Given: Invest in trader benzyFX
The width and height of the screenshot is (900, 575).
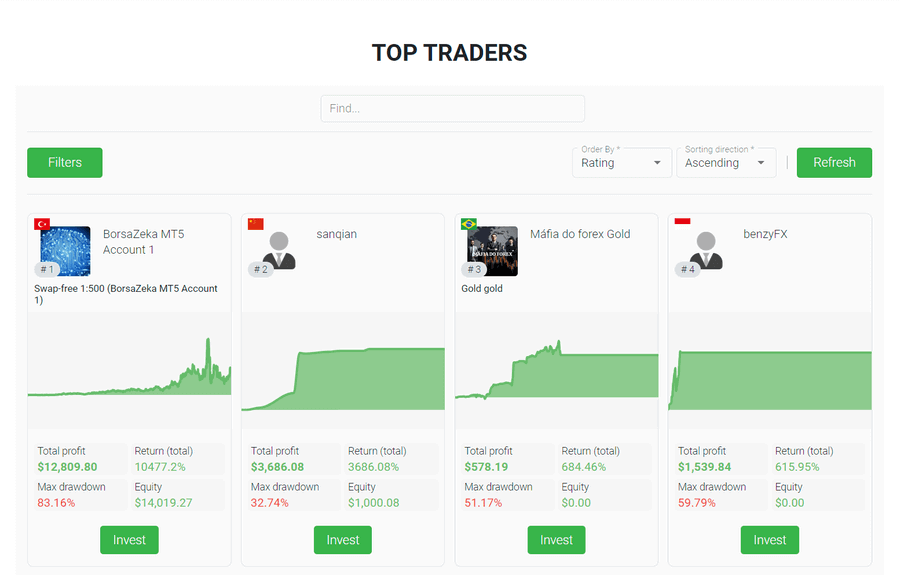Looking at the screenshot, I should click(770, 540).
